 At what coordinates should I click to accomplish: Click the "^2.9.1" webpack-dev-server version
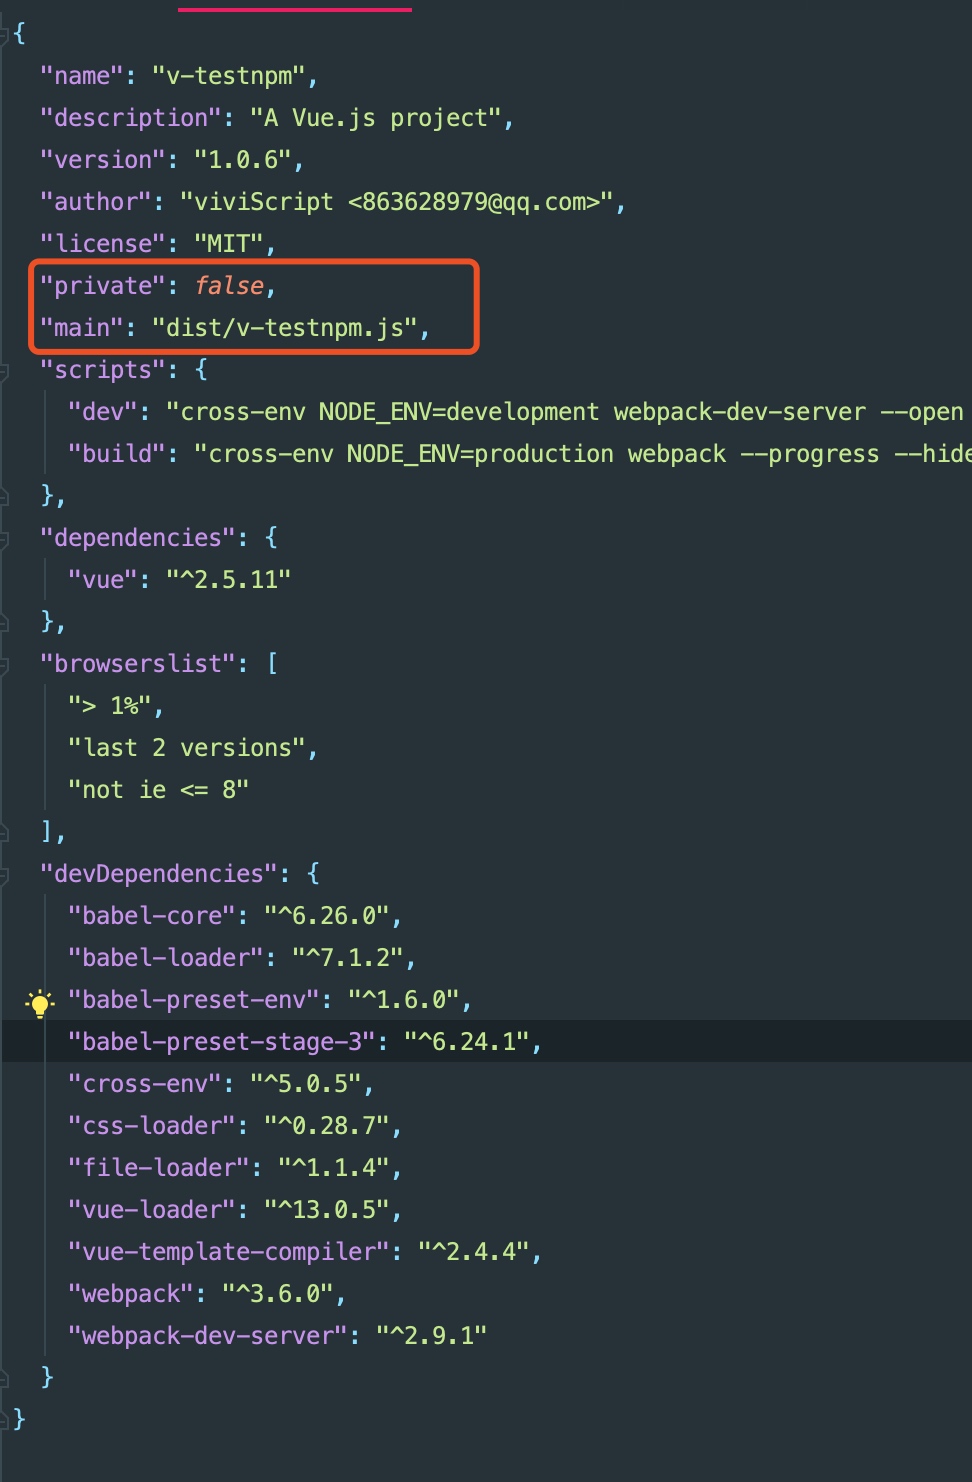point(432,1336)
